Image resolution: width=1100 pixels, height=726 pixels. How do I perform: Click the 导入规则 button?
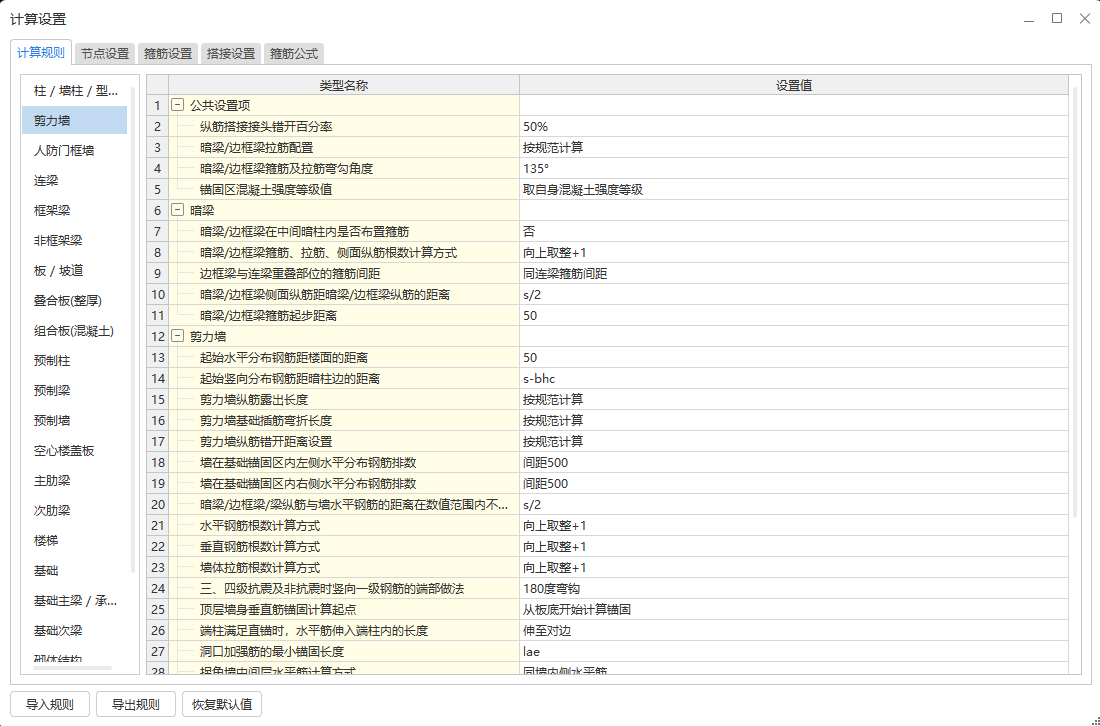49,703
